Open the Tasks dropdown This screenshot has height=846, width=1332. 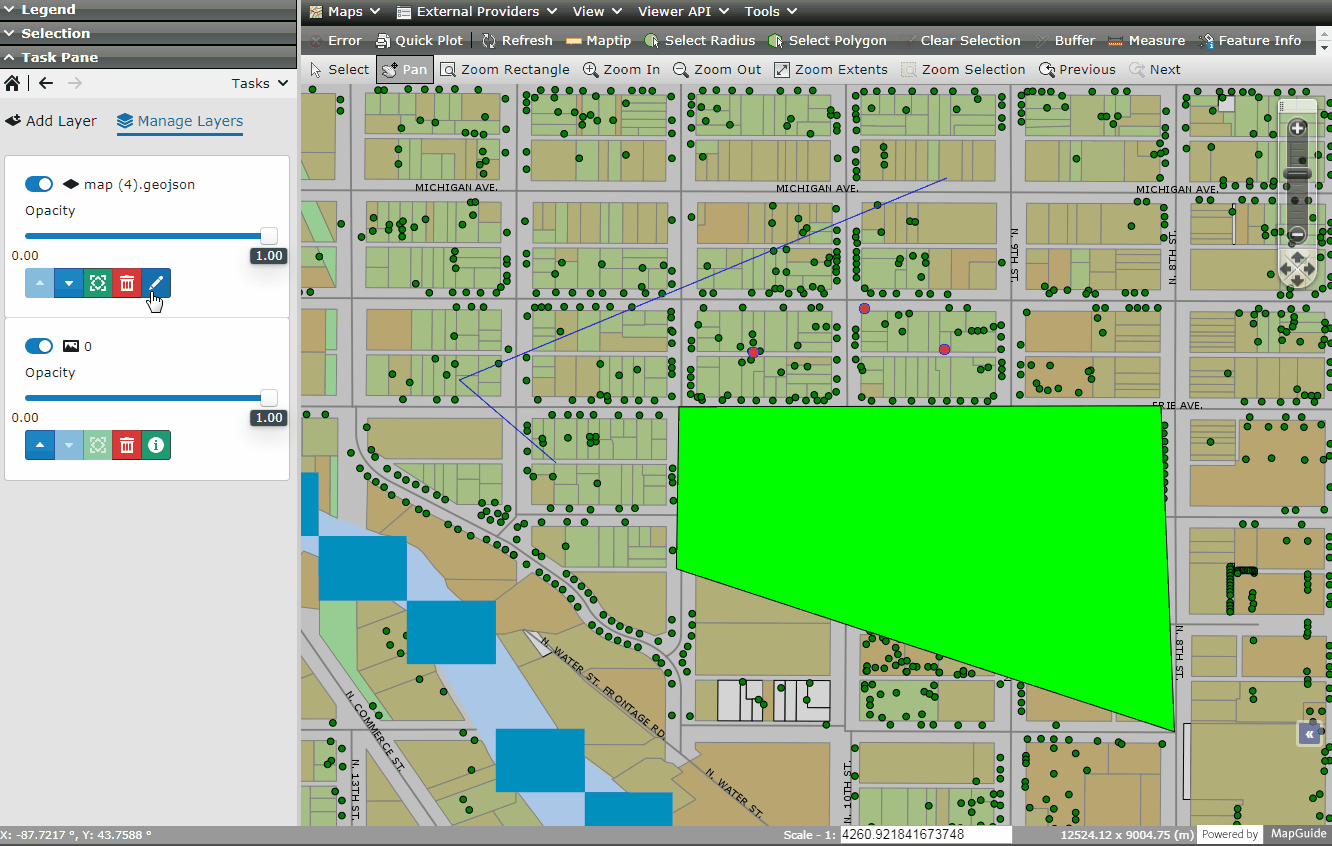coord(258,83)
